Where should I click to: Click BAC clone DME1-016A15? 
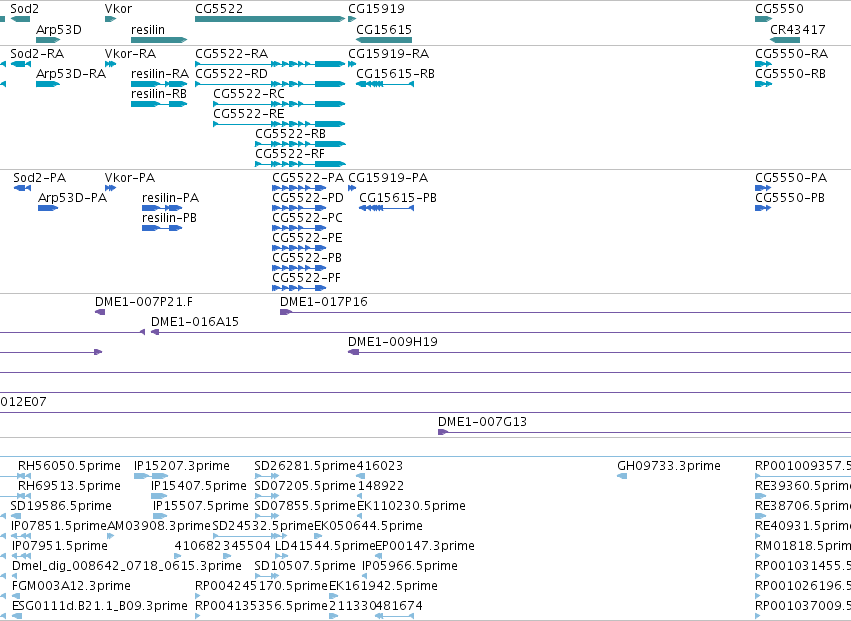point(501,332)
